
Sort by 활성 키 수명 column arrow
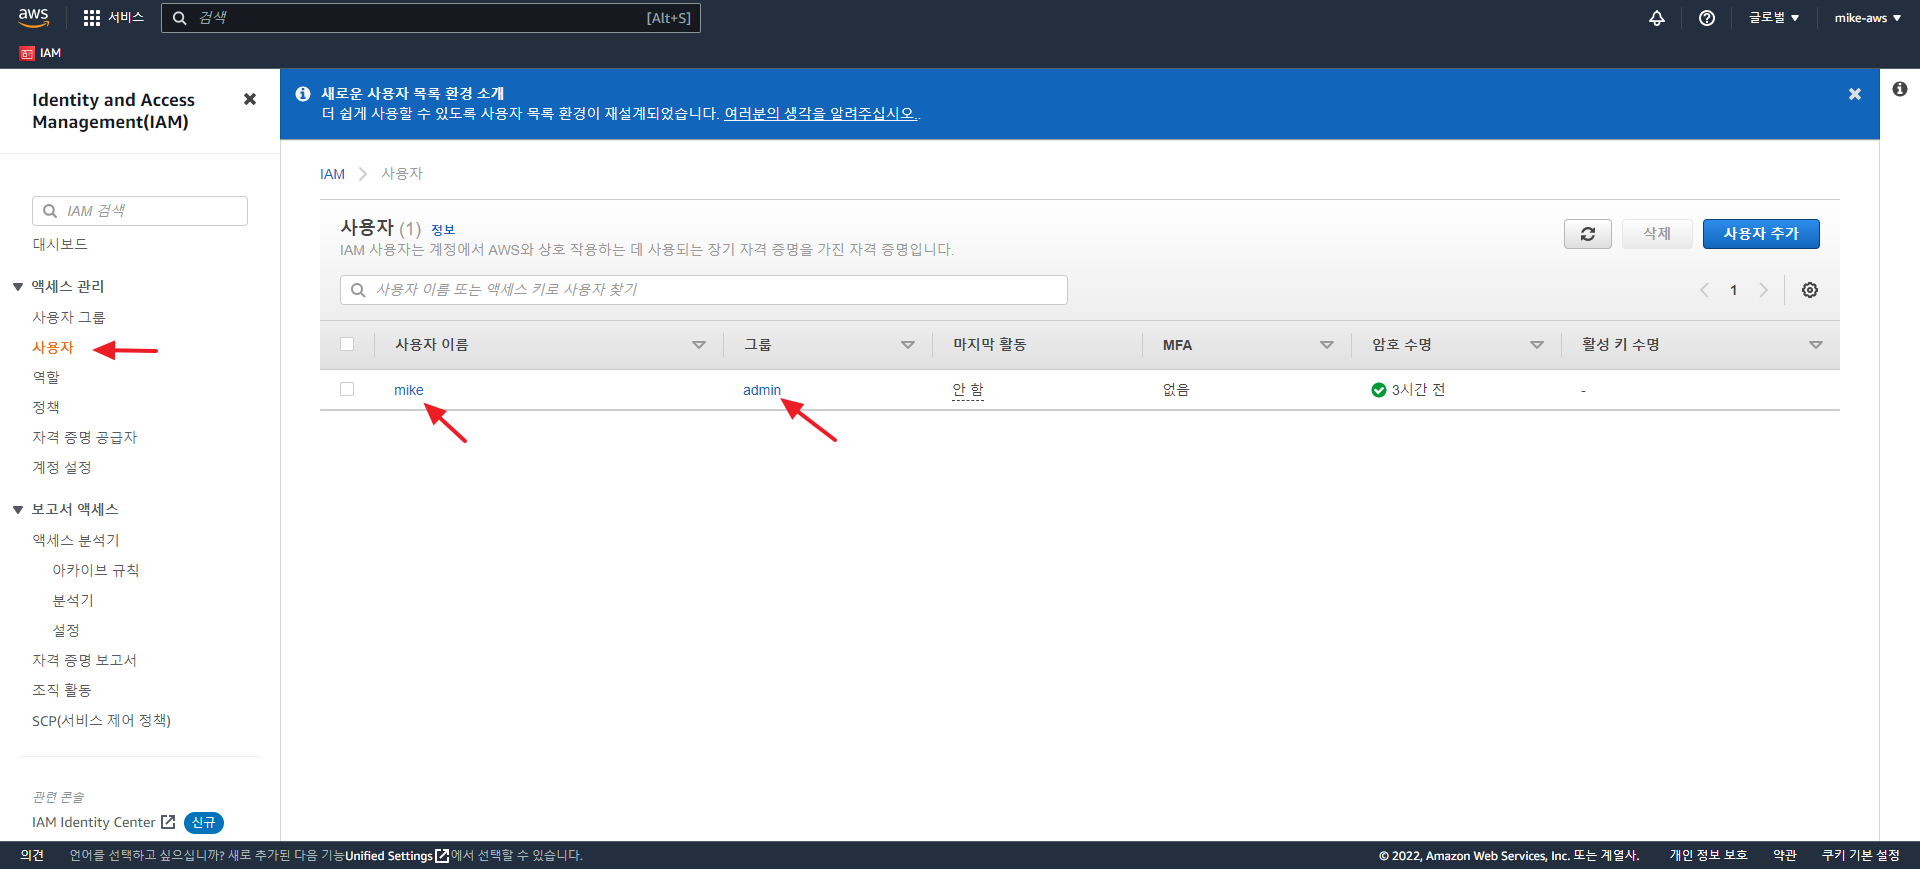coord(1816,345)
